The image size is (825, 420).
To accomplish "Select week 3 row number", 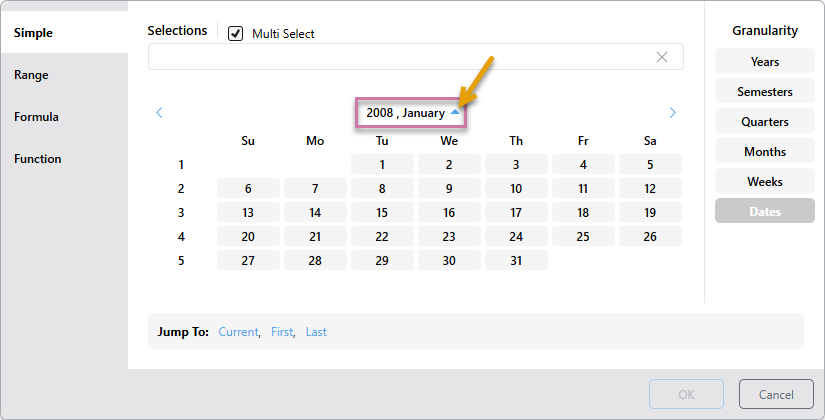I will tap(181, 212).
